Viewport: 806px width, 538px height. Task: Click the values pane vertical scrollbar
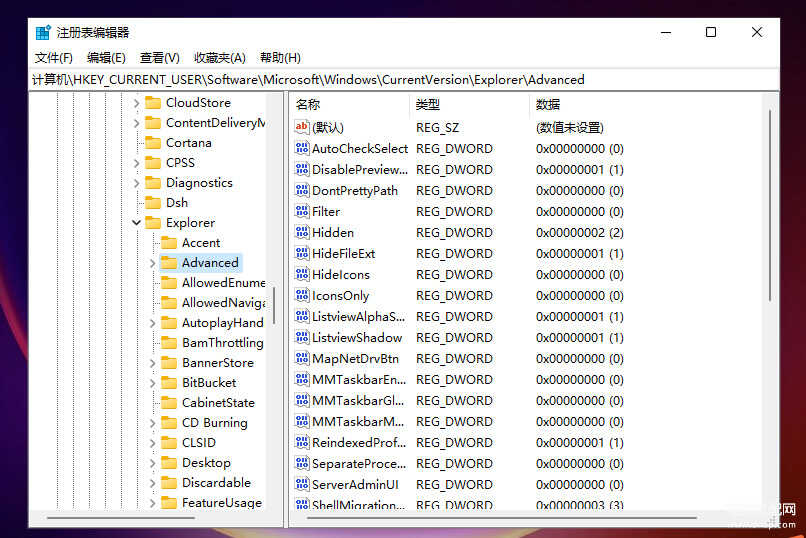(770, 206)
